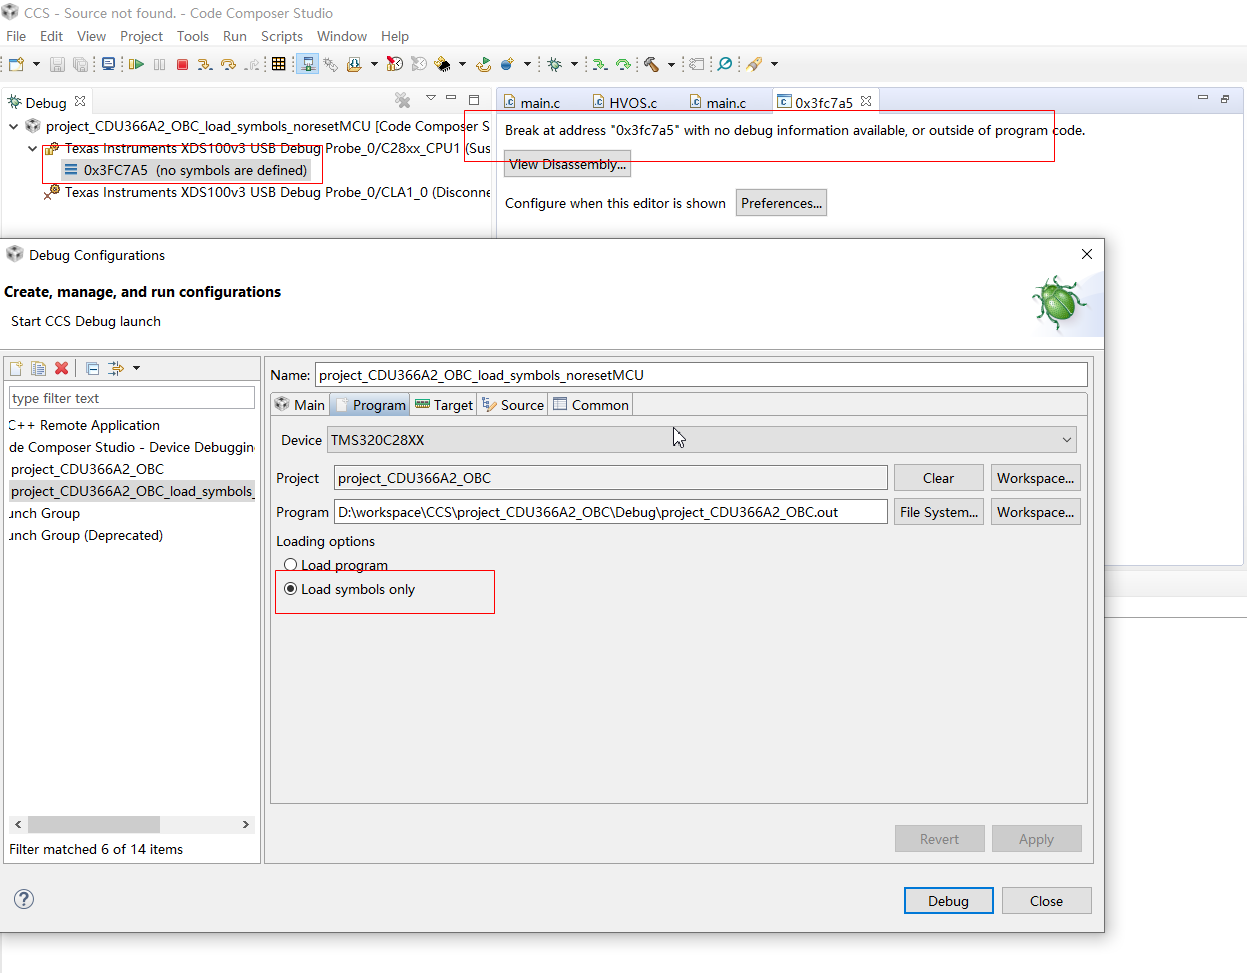Click the Save All toolbar icon

coord(80,64)
